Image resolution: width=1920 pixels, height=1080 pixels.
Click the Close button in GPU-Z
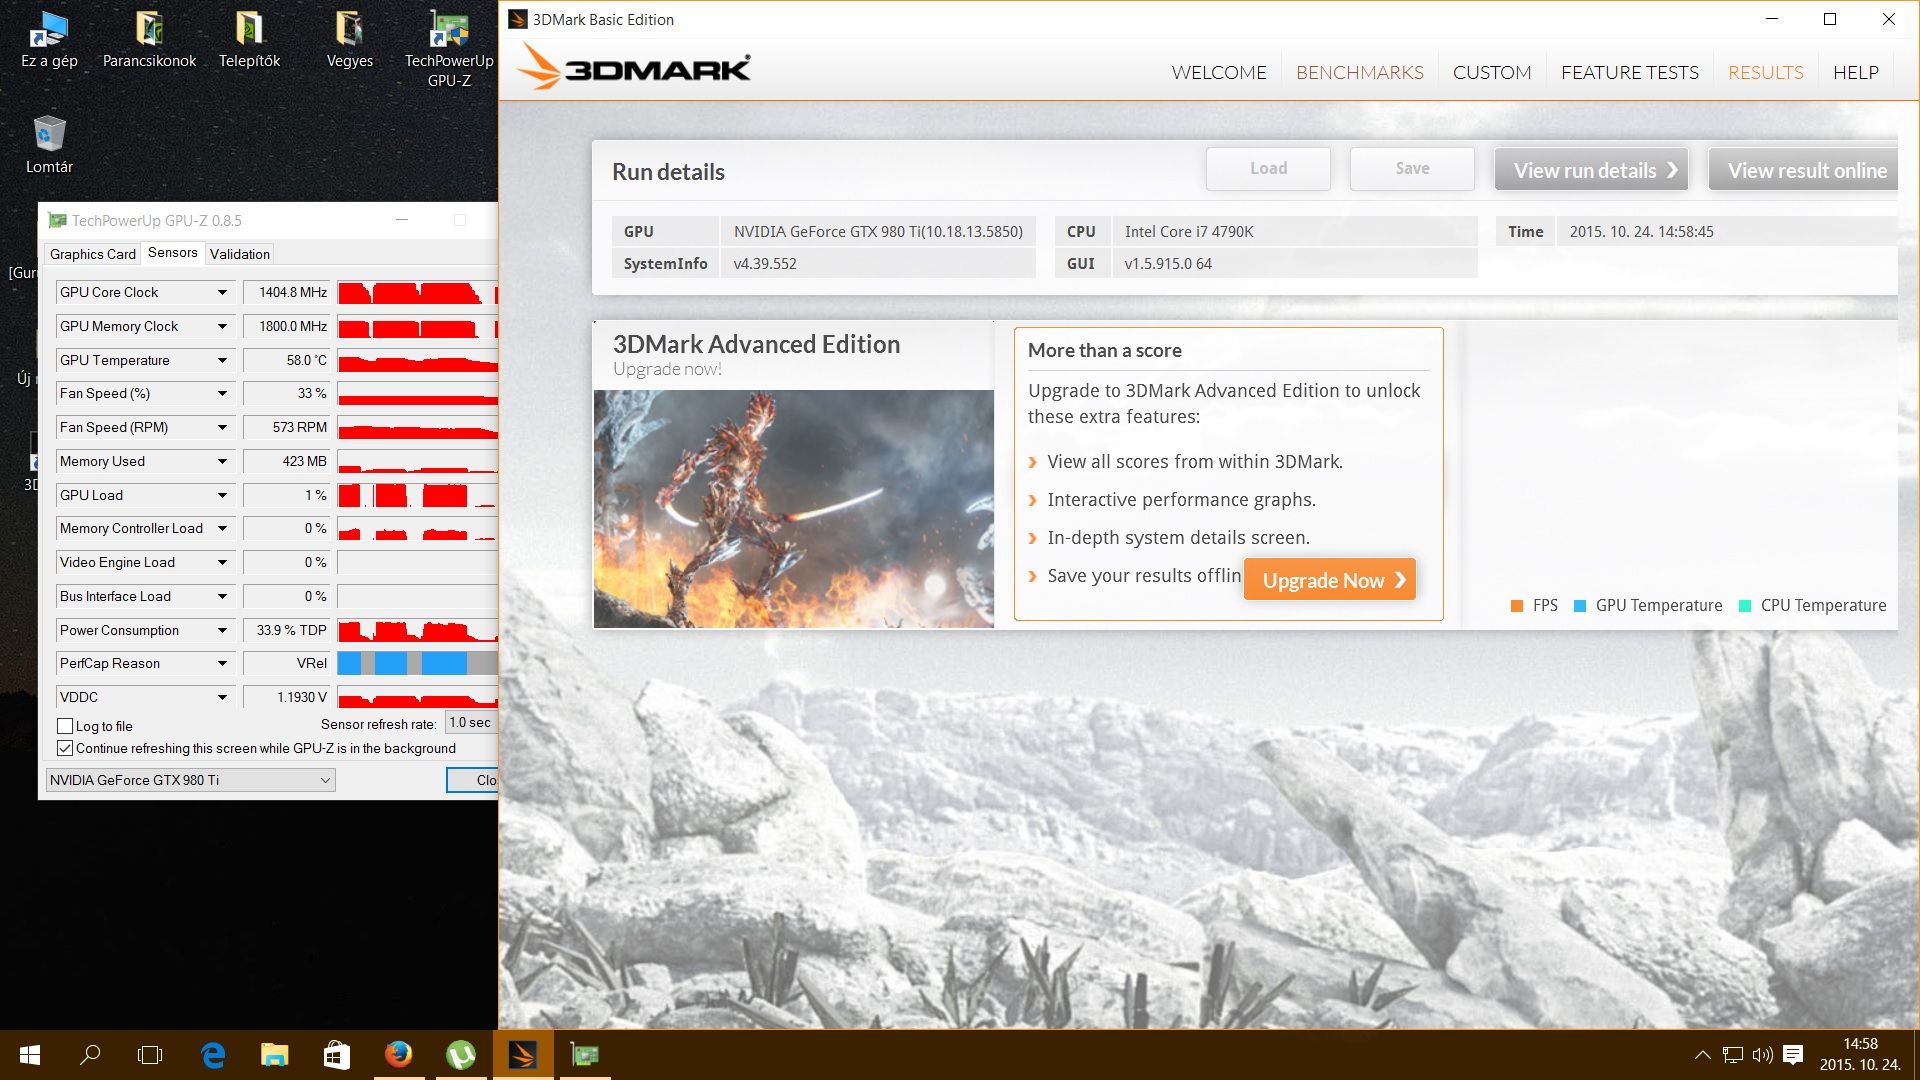(472, 780)
